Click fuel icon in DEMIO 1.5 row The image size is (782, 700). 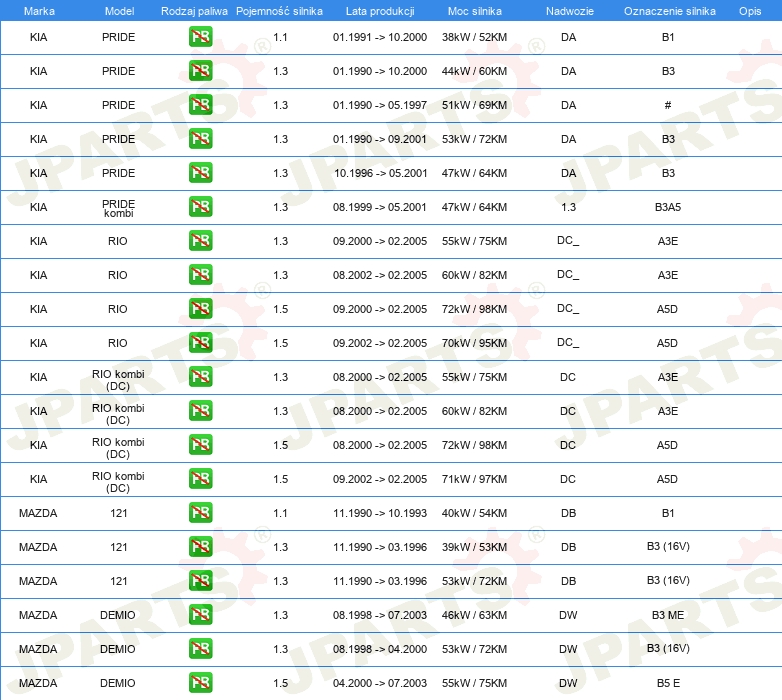pyautogui.click(x=200, y=683)
